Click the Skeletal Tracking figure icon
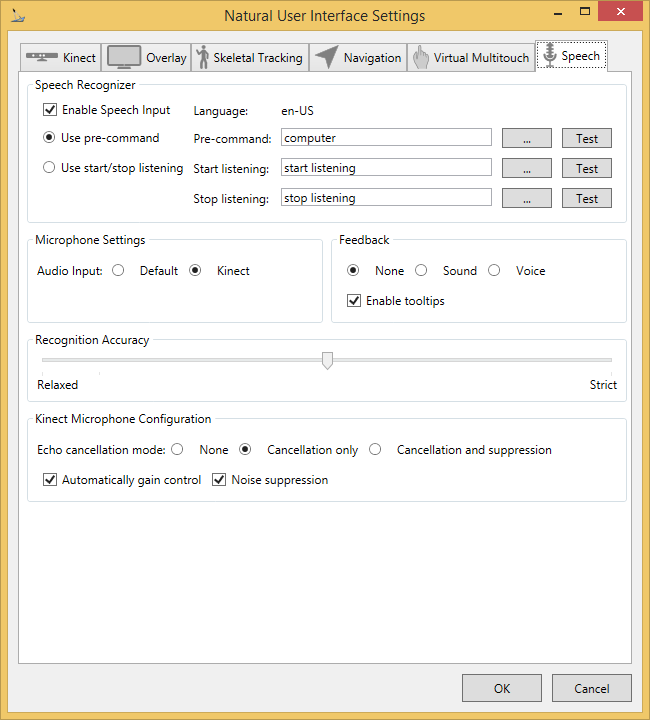Screen dimensions: 650x720 (203, 57)
